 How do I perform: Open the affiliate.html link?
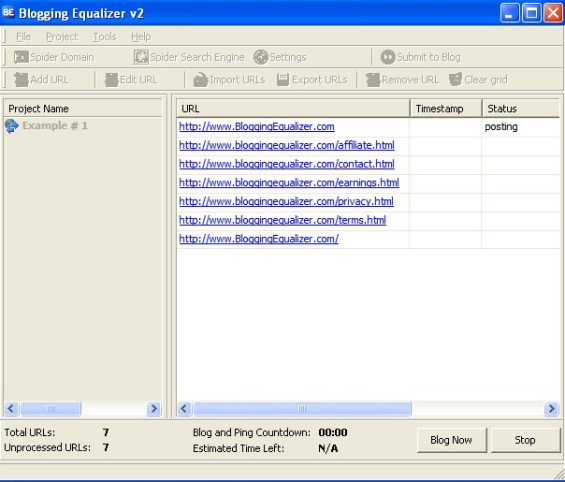(287, 145)
